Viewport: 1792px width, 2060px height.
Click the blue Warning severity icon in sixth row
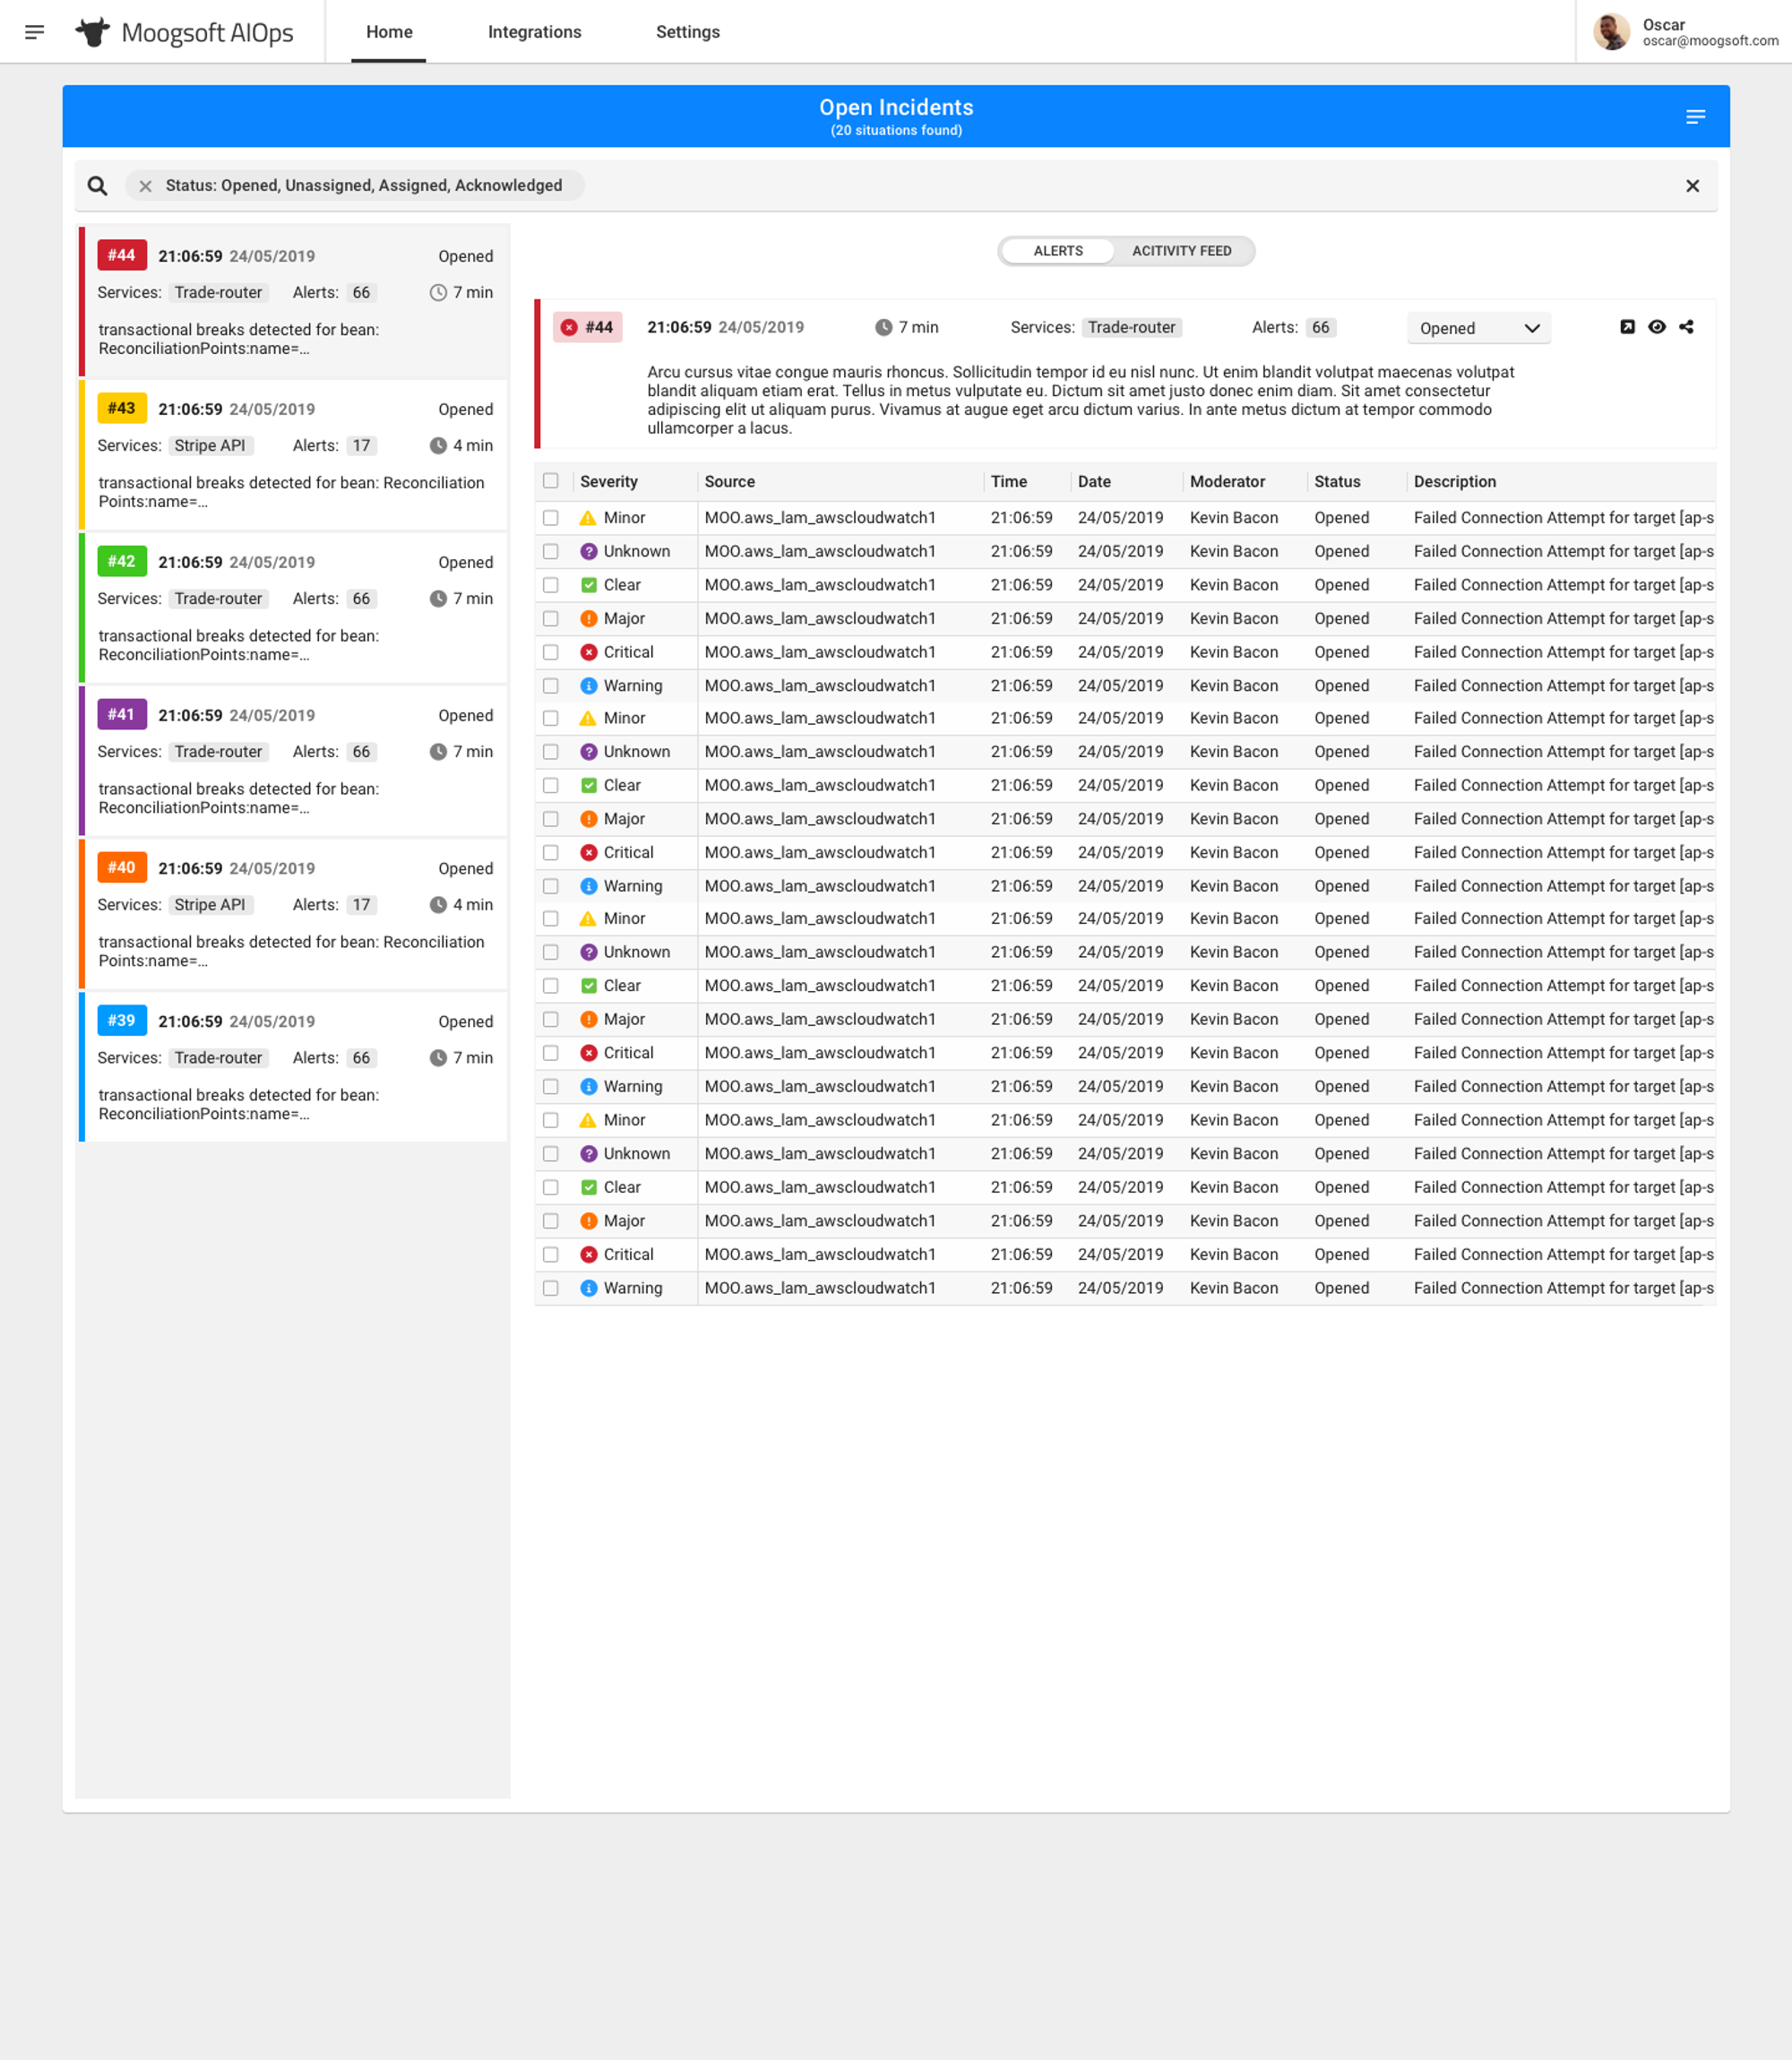pos(589,686)
